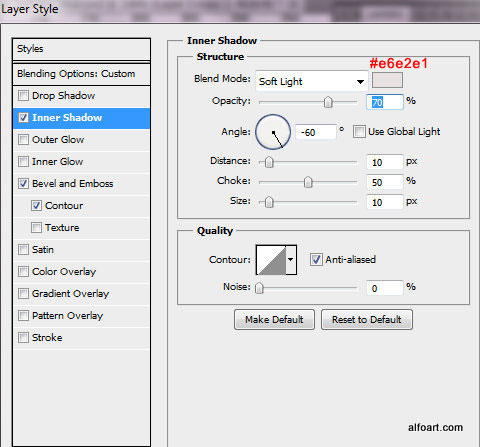Enable the Texture checkbox
The image size is (480, 447).
tap(36, 228)
